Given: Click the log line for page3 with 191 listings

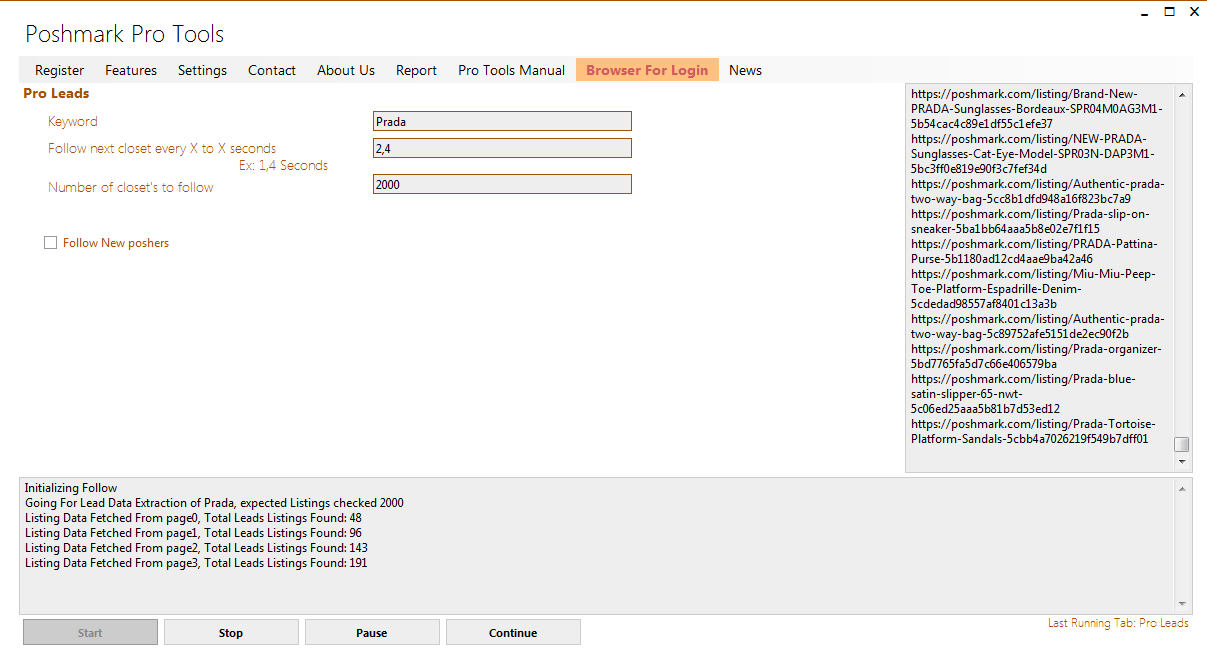Looking at the screenshot, I should [x=196, y=563].
